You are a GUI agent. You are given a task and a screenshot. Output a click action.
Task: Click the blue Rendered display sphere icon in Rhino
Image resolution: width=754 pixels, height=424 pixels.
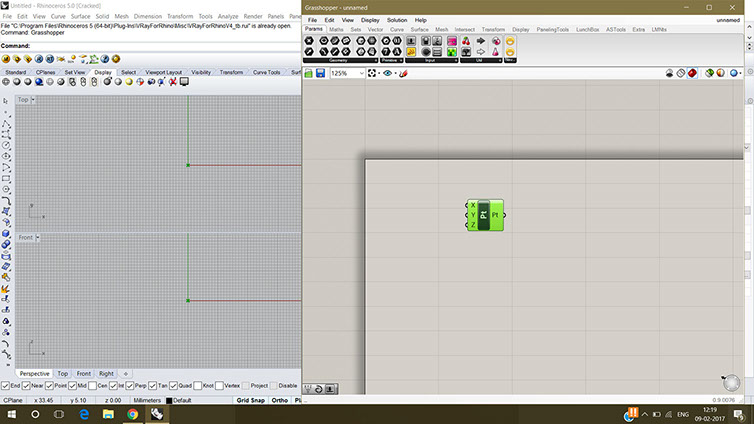(x=38, y=82)
